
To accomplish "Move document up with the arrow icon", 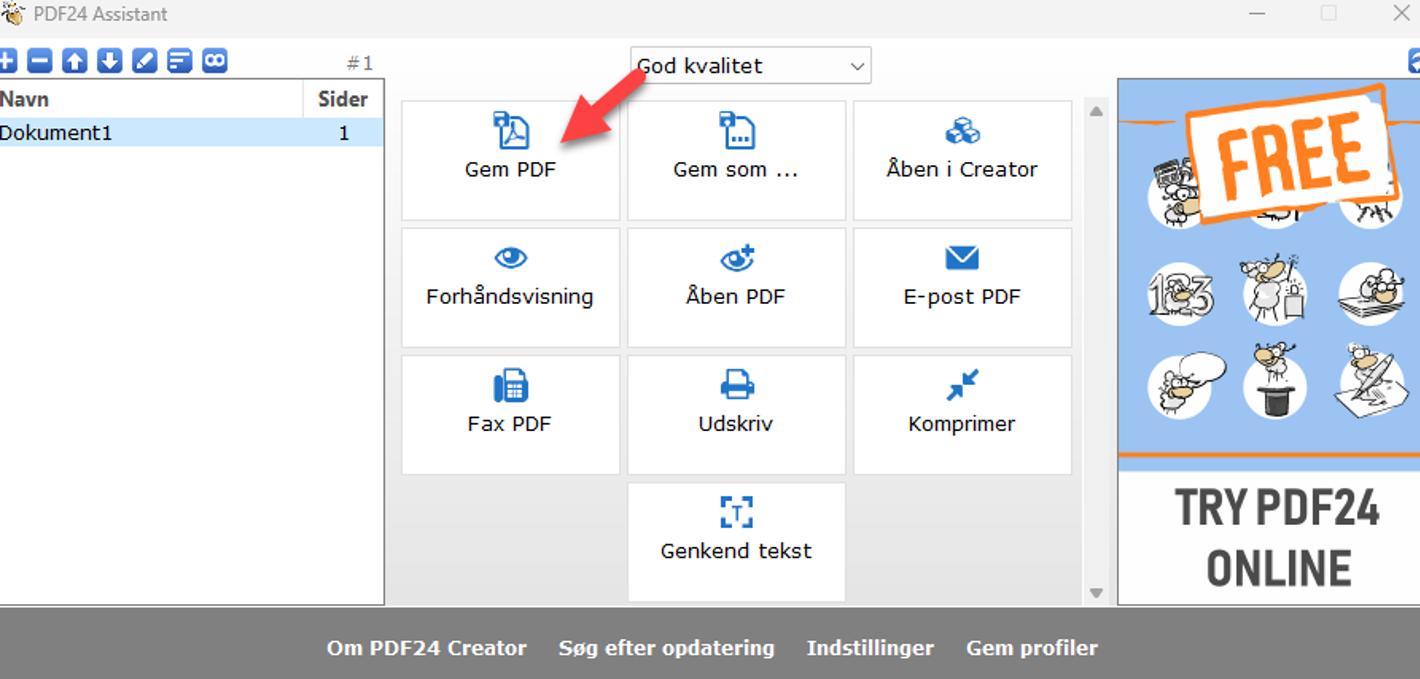I will (x=75, y=61).
